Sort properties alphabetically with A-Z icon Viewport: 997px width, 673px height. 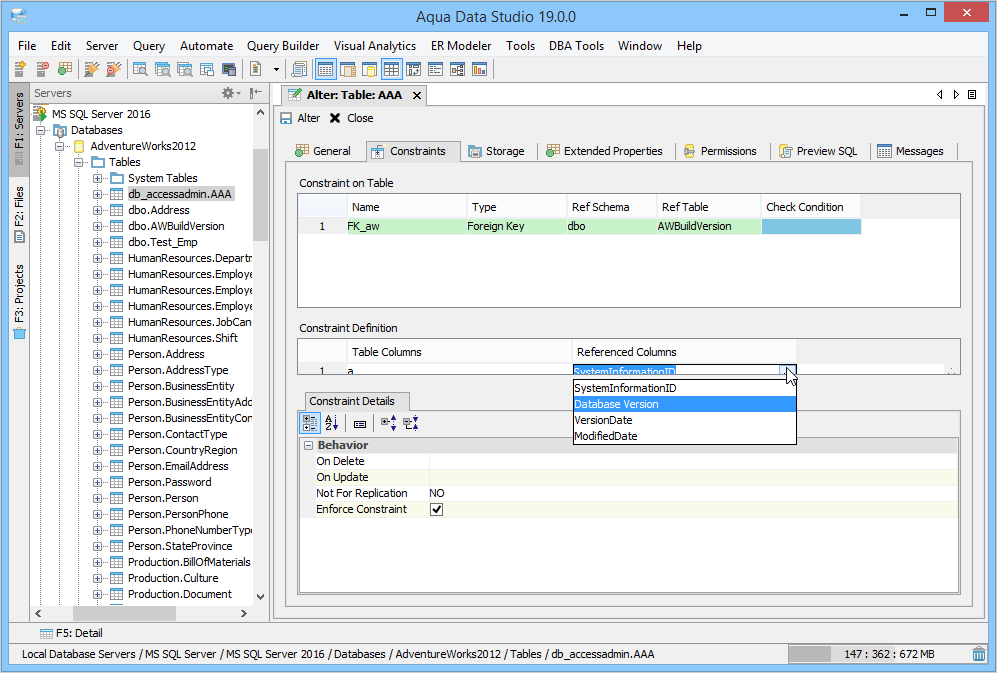click(x=332, y=423)
